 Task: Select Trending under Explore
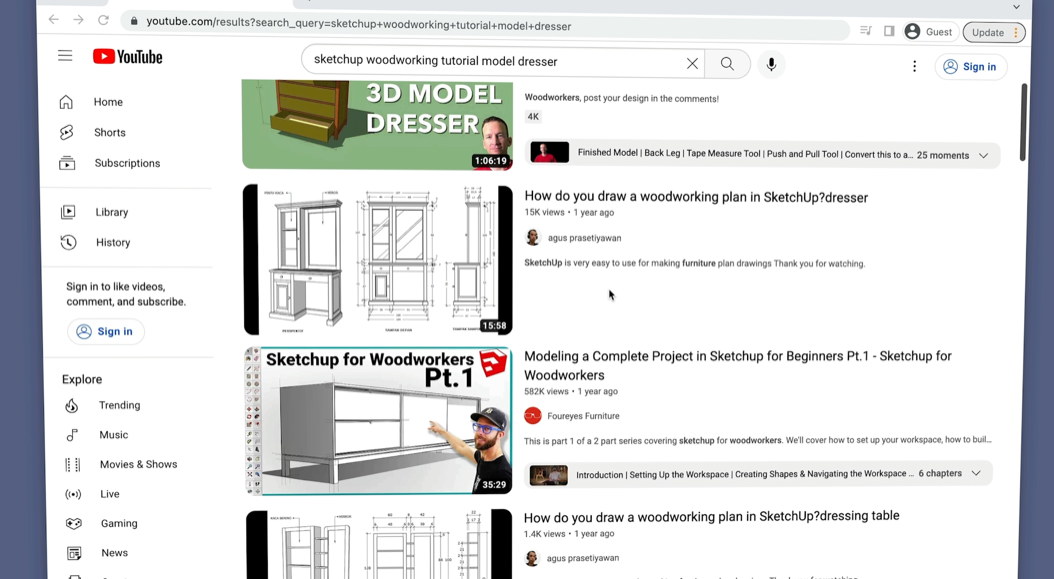click(120, 405)
